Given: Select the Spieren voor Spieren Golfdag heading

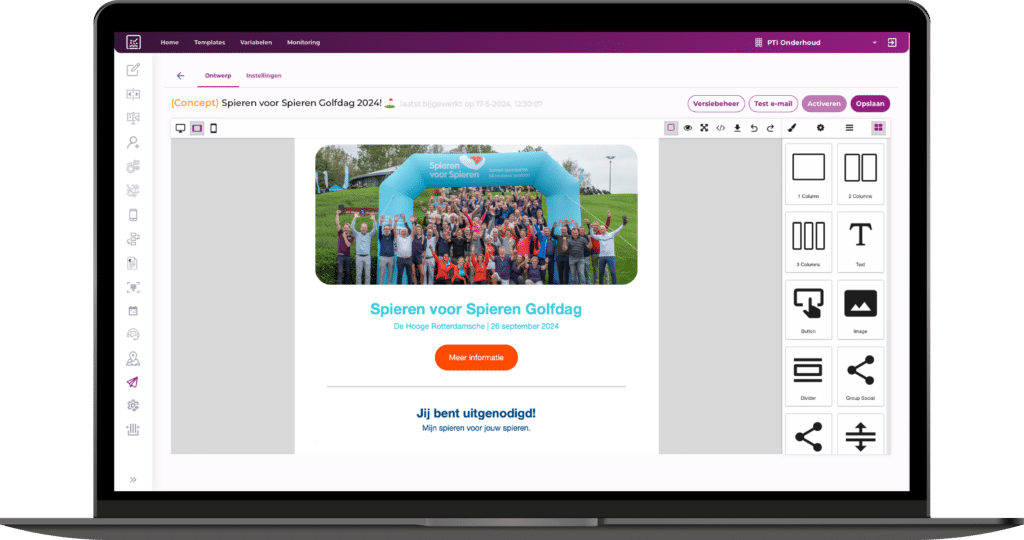Looking at the screenshot, I should 476,310.
